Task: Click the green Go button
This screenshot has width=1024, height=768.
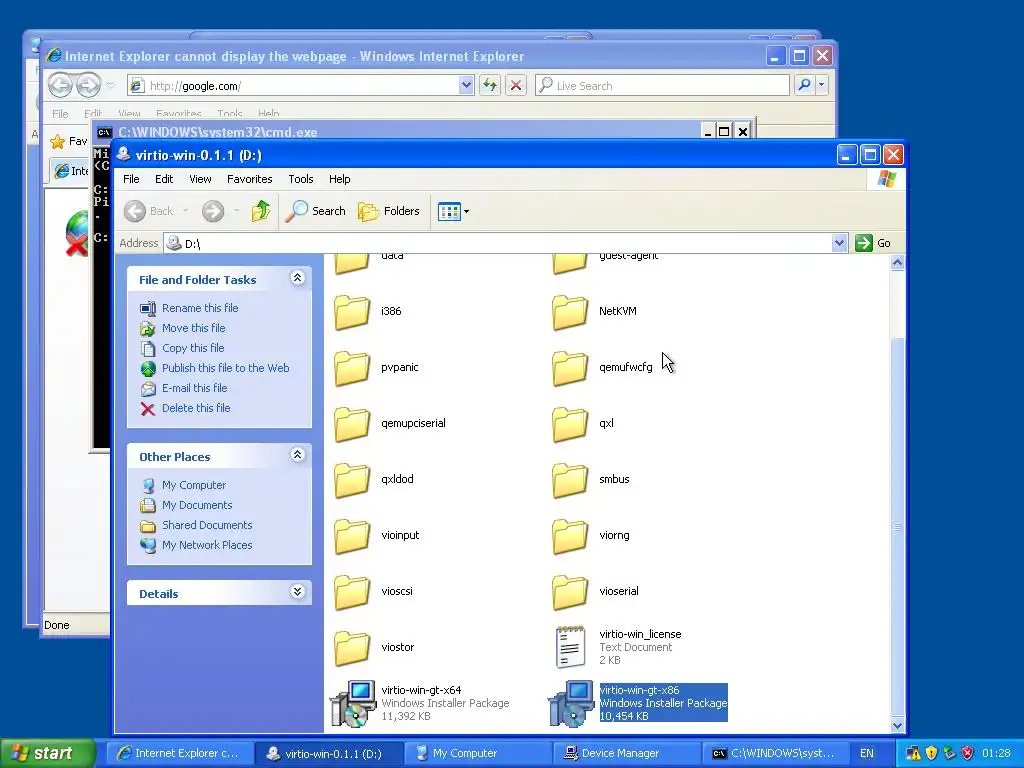Action: tap(873, 243)
